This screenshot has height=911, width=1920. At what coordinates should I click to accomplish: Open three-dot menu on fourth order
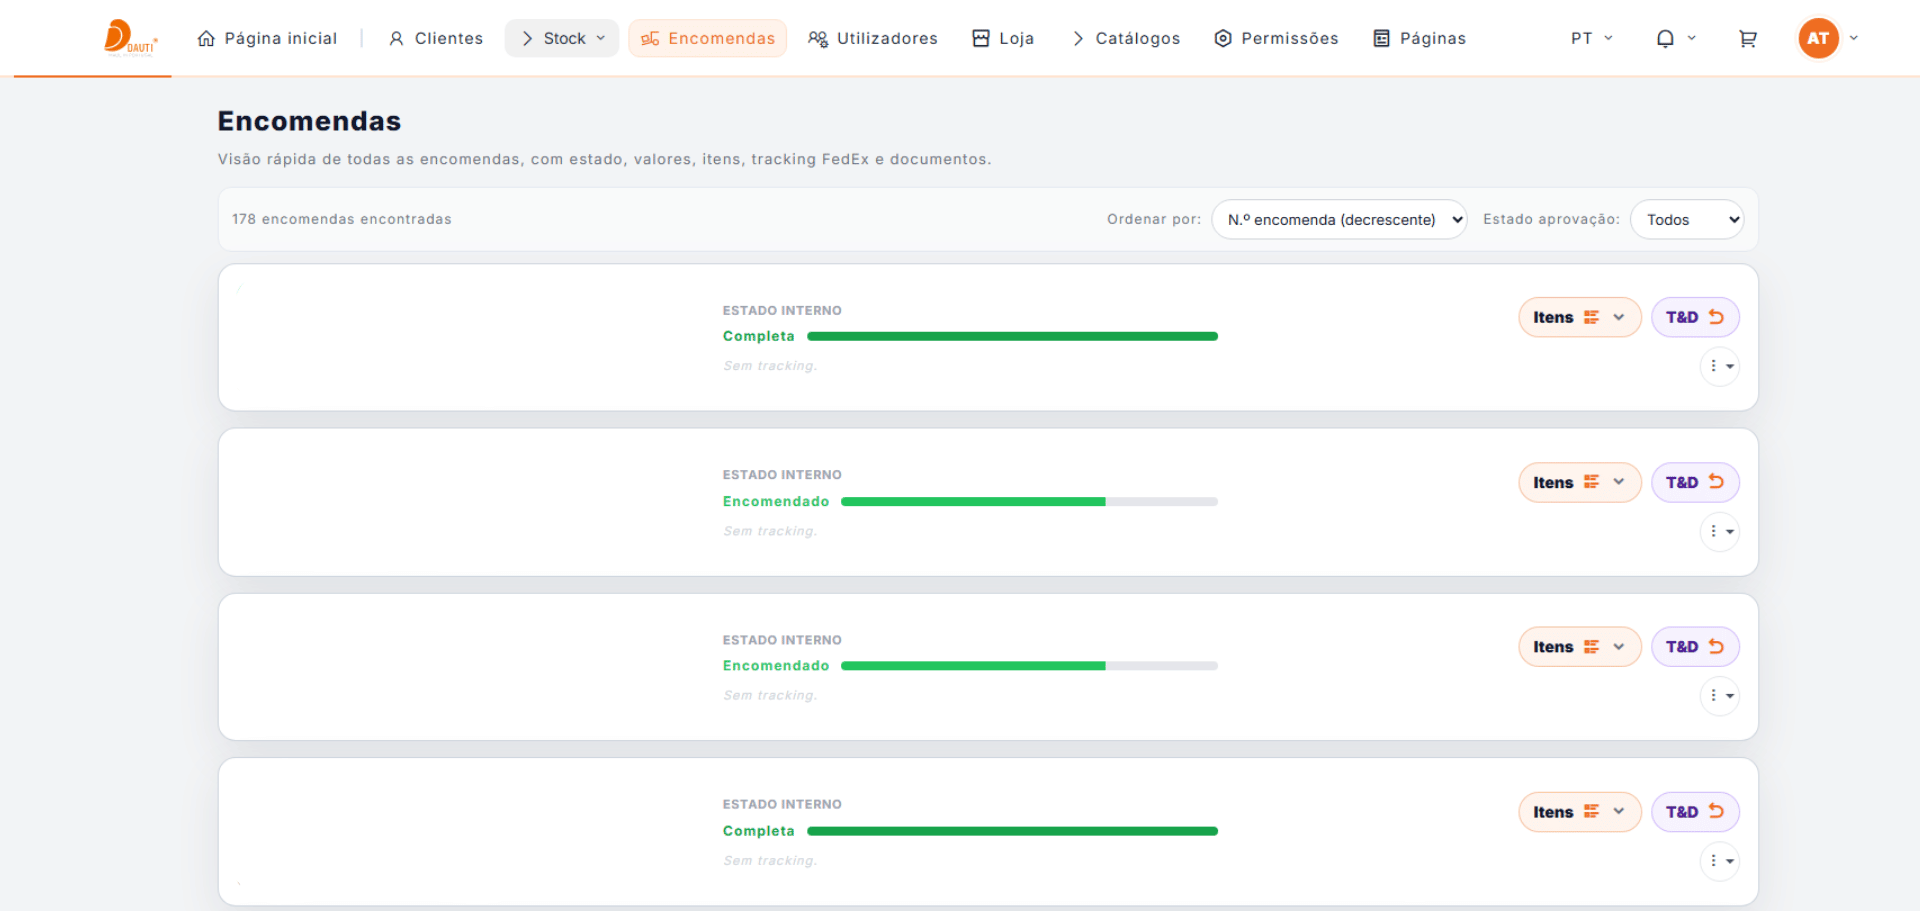[1719, 861]
